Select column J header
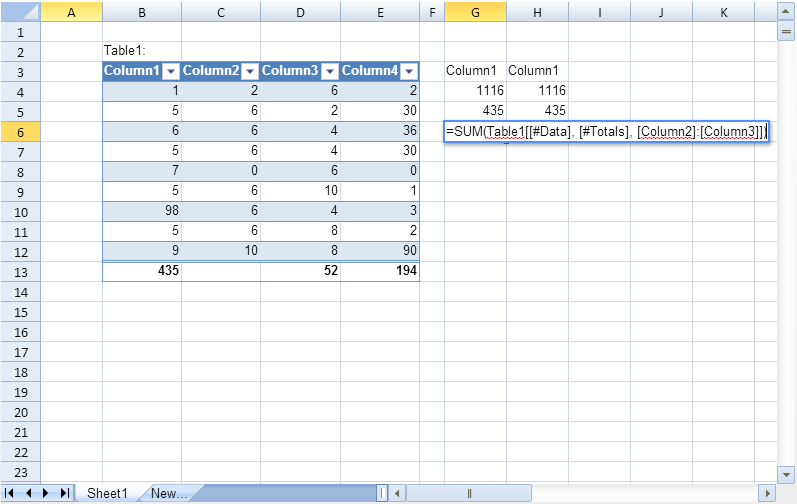The image size is (797, 504). pos(661,12)
